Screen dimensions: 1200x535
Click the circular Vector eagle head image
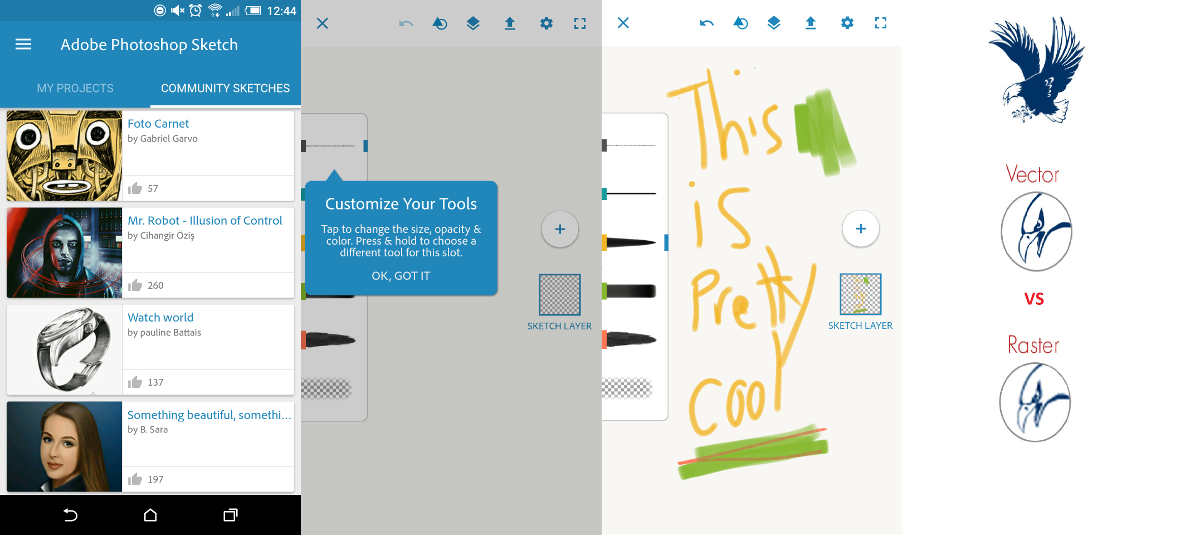(x=1036, y=231)
